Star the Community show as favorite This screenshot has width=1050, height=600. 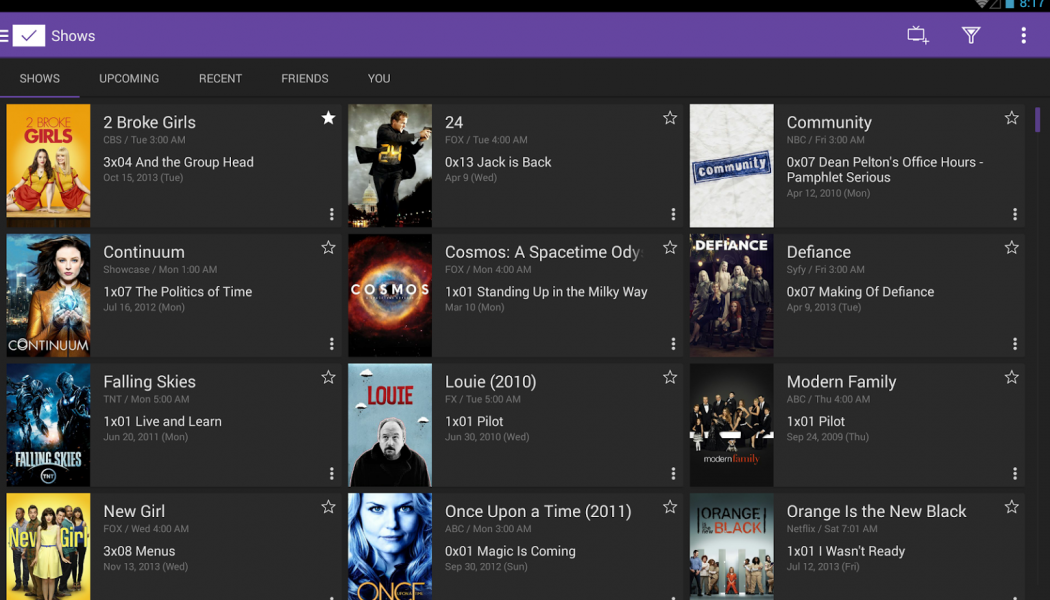click(1011, 118)
